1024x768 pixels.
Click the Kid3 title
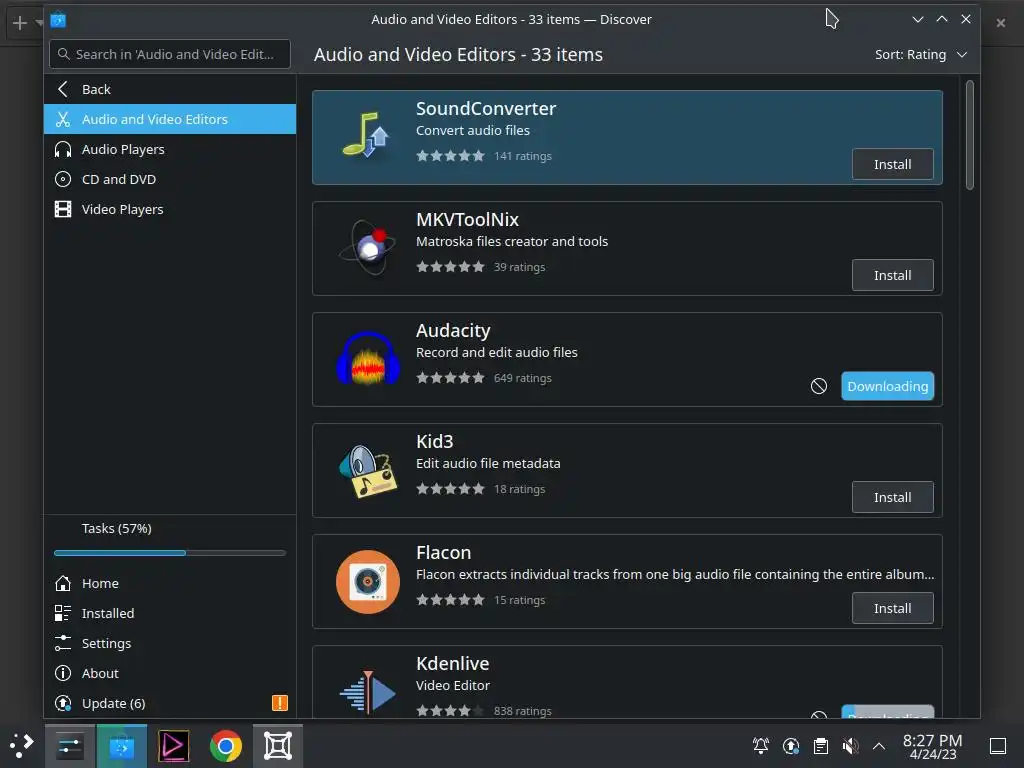coord(434,441)
